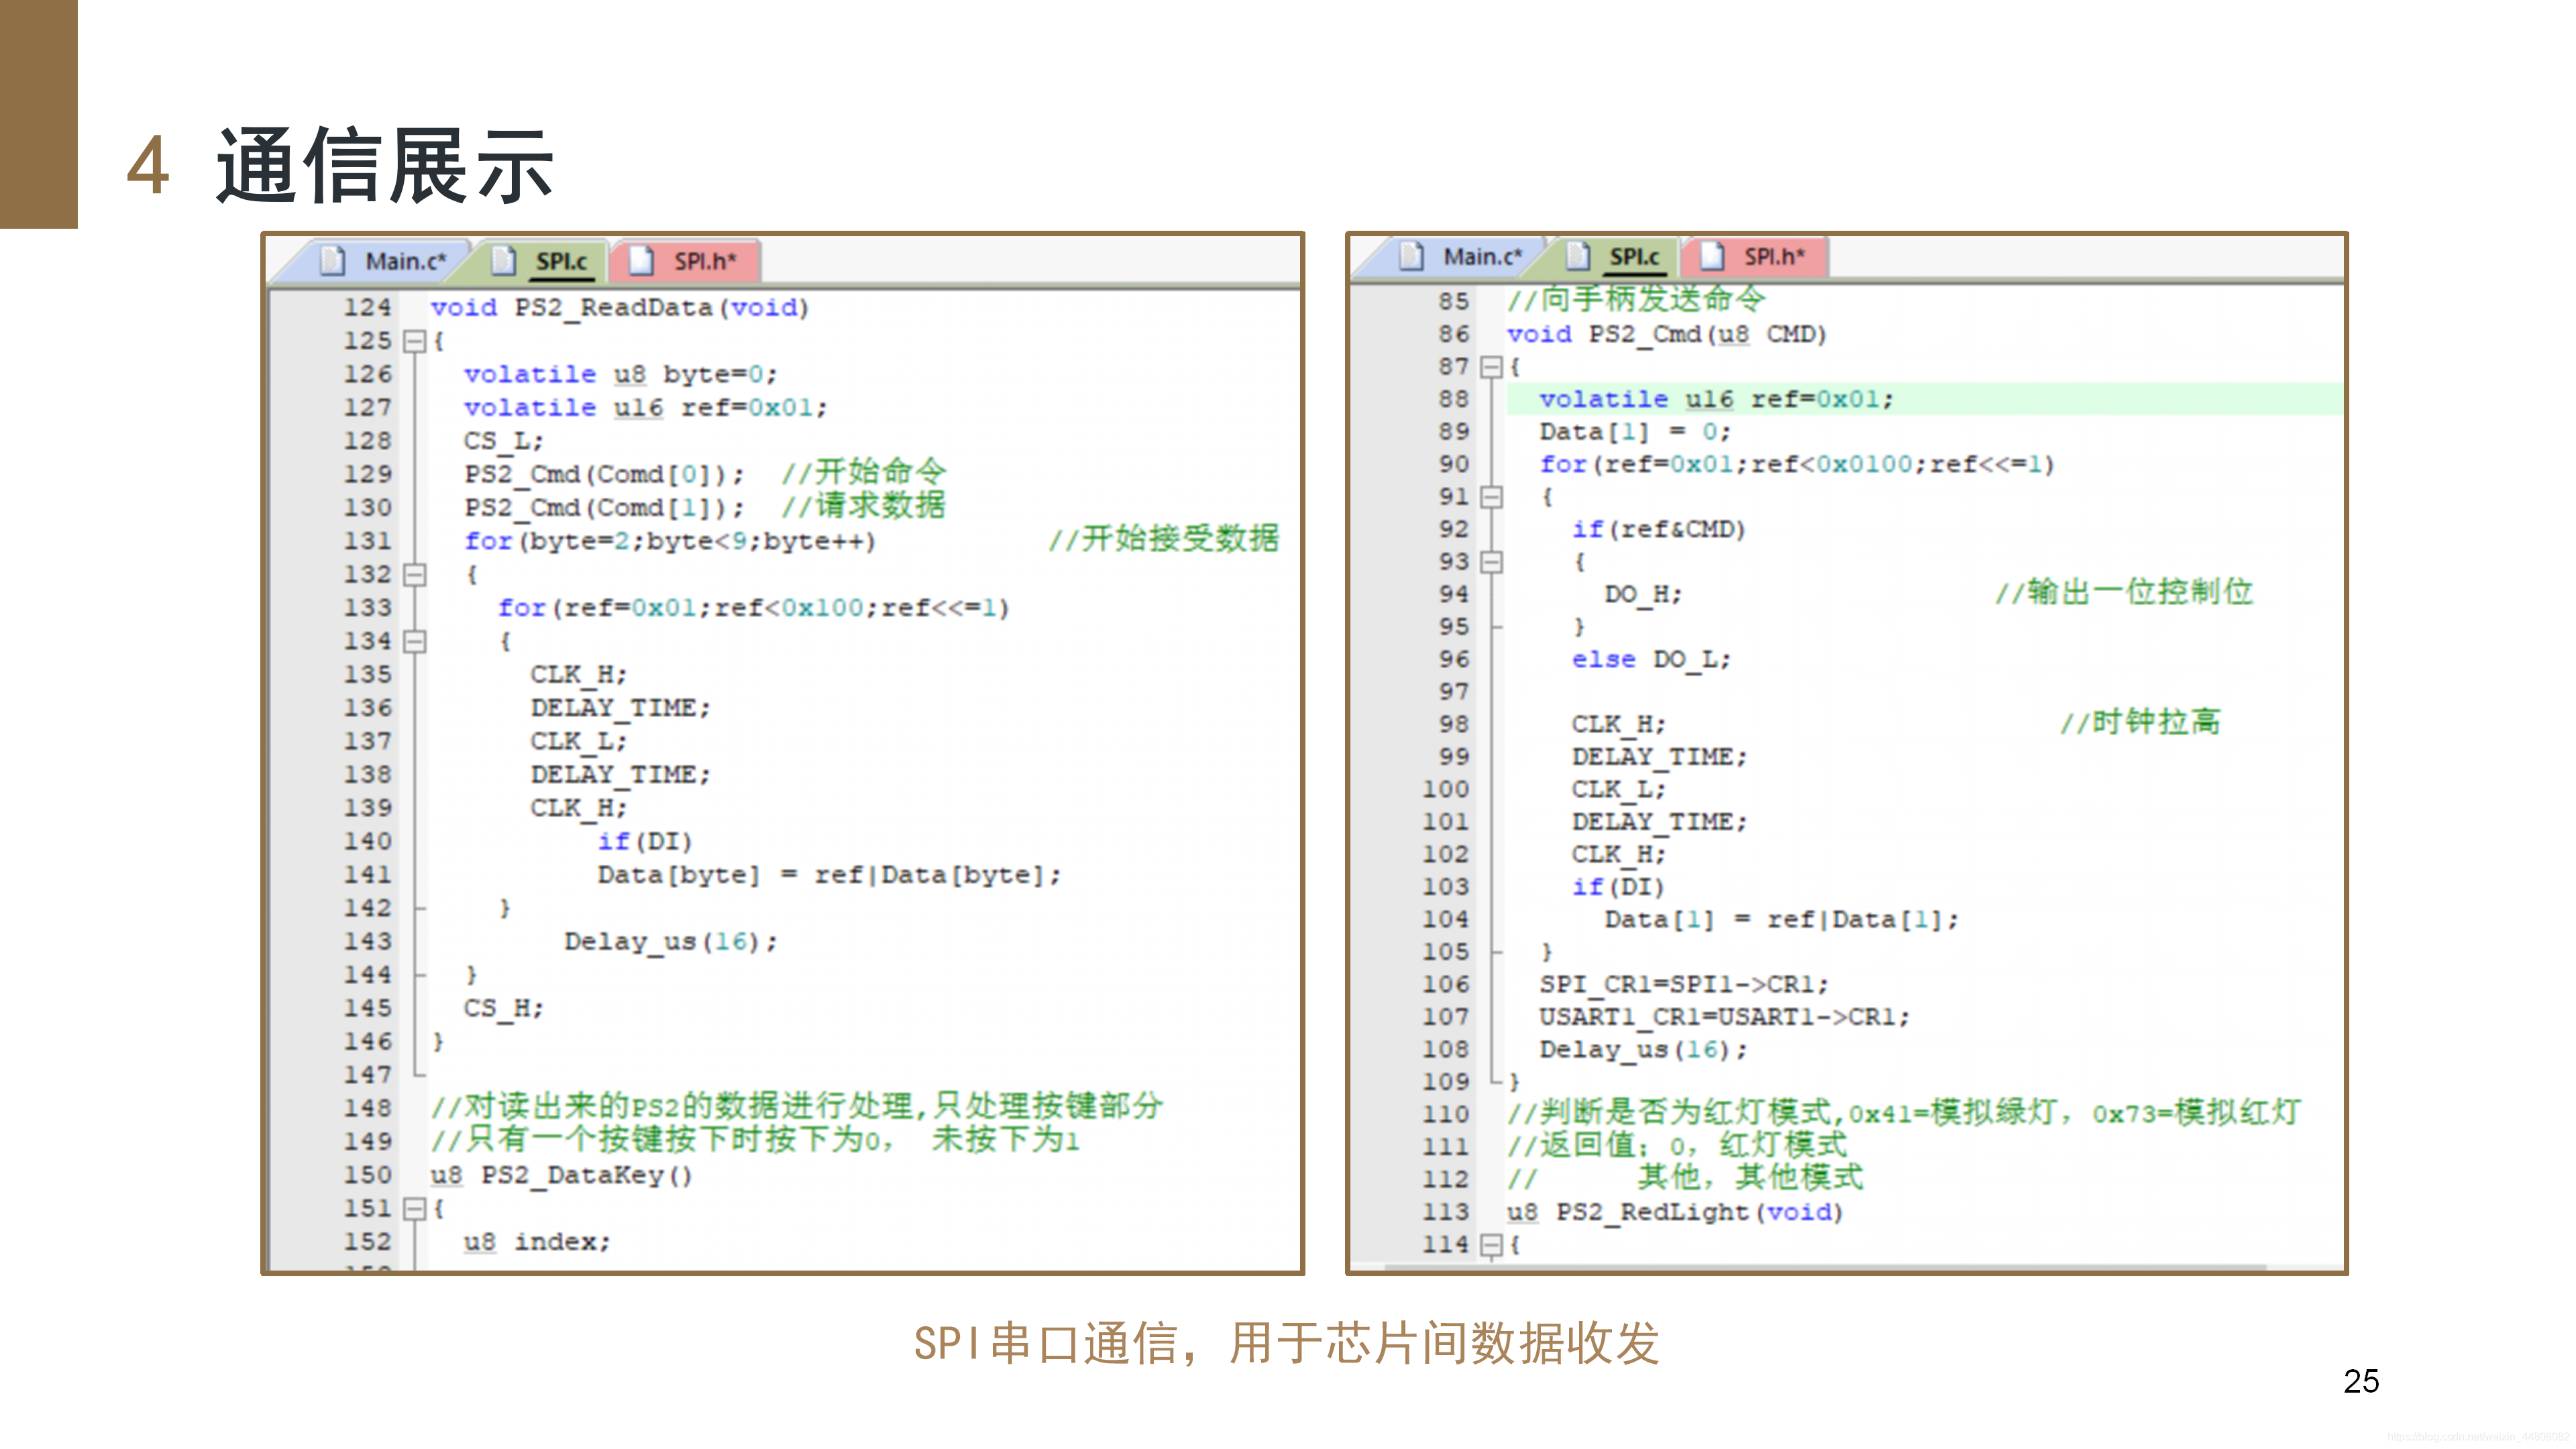
Task: Click horizontal scrollbar of right editor
Action: [1824, 1267]
